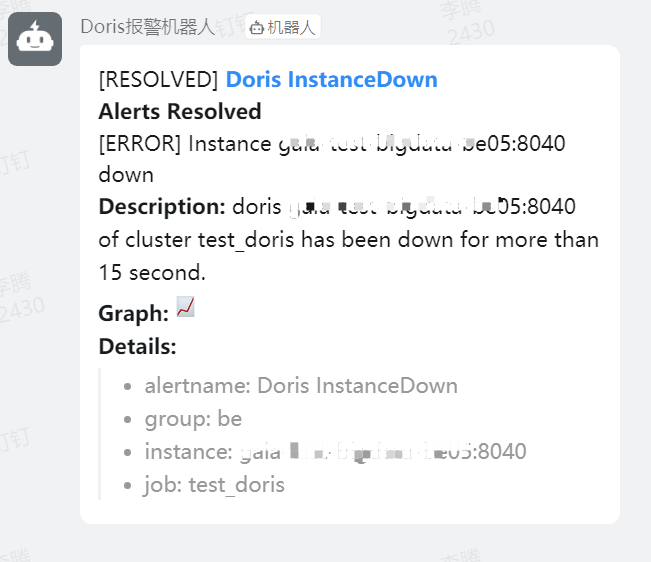
Task: Select the instance: detail line
Action: pos(335,452)
